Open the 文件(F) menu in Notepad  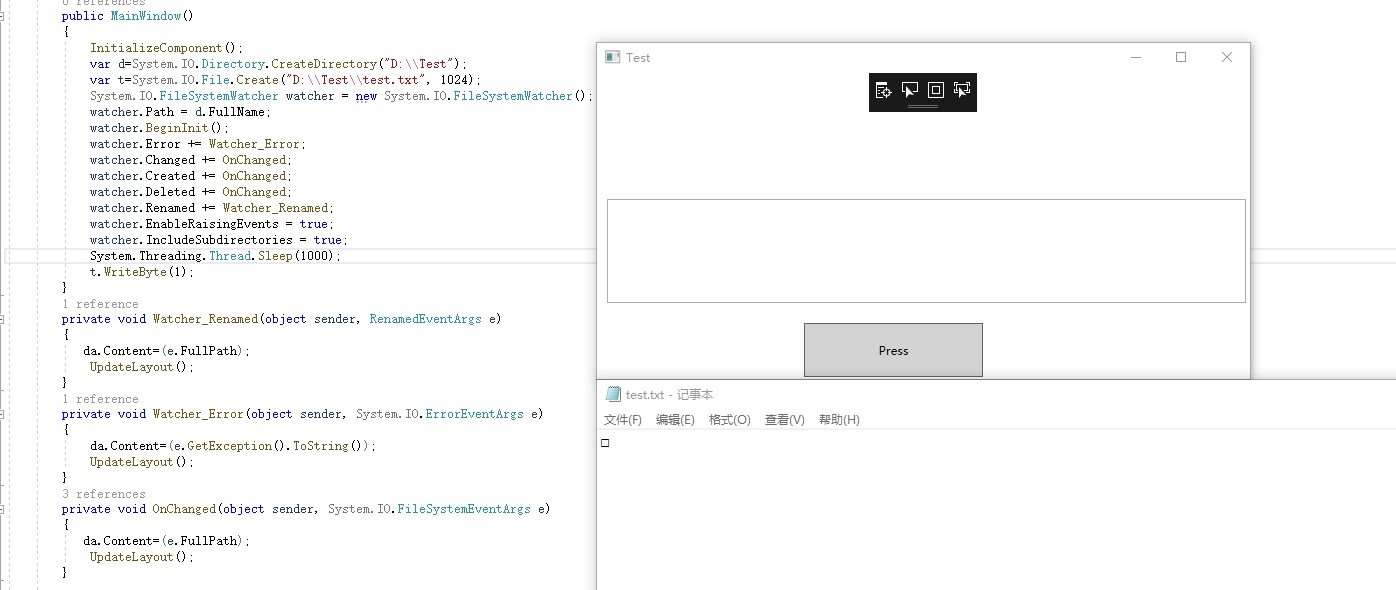tap(623, 420)
